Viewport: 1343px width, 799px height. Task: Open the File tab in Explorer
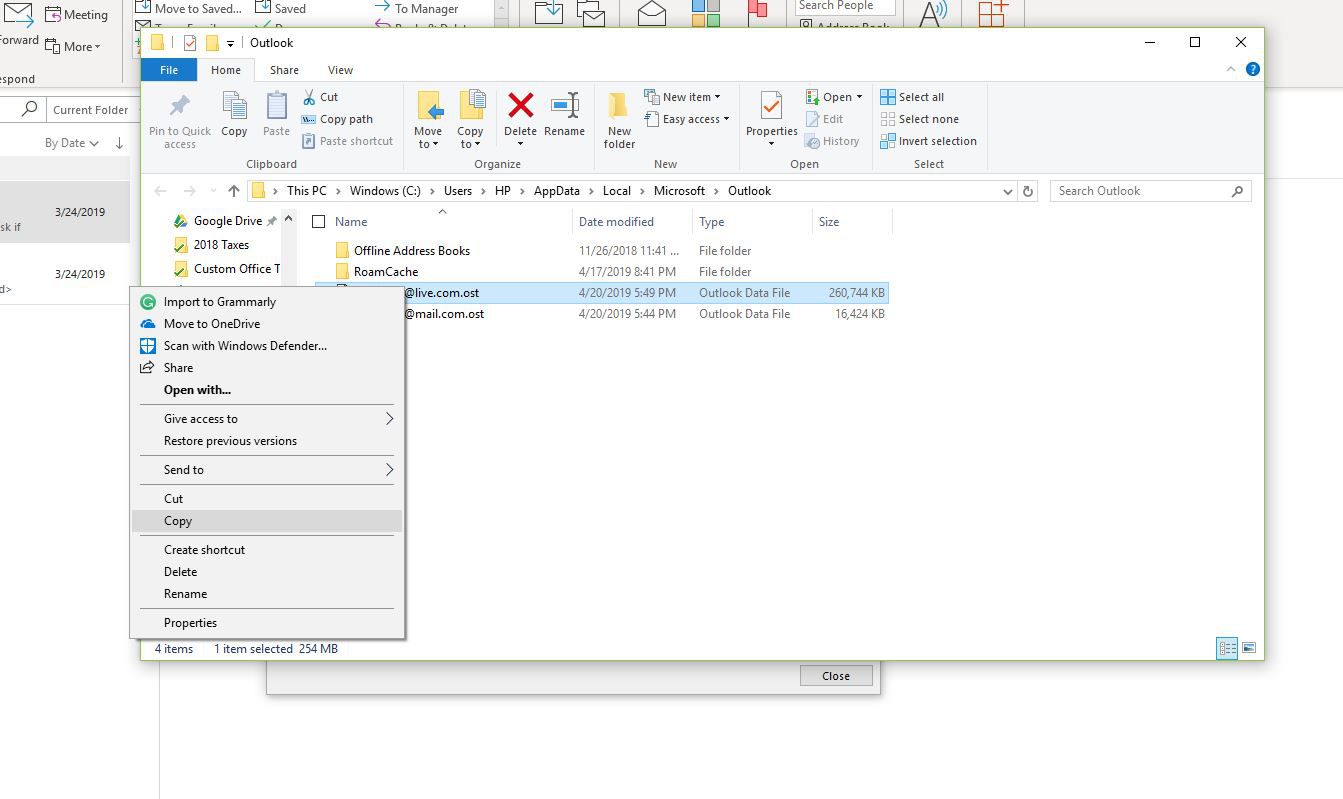pos(169,70)
